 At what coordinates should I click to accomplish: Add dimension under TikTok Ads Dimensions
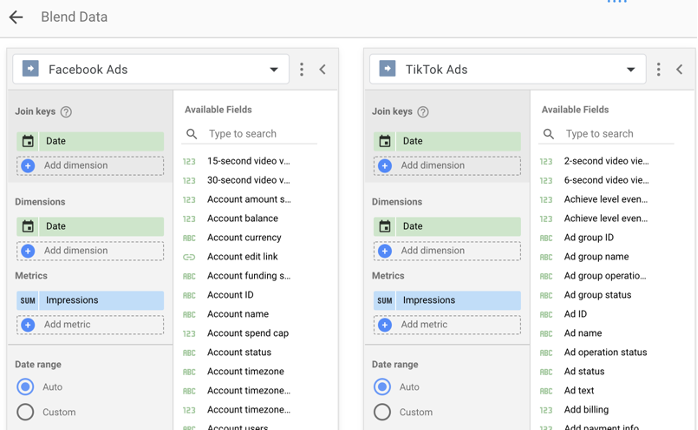pyautogui.click(x=447, y=251)
